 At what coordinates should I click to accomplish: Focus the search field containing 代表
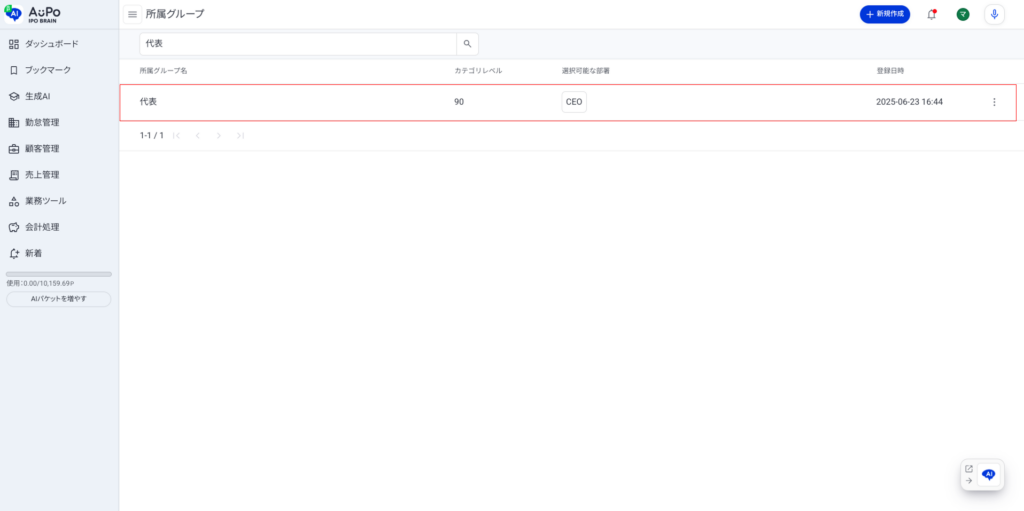[x=297, y=44]
